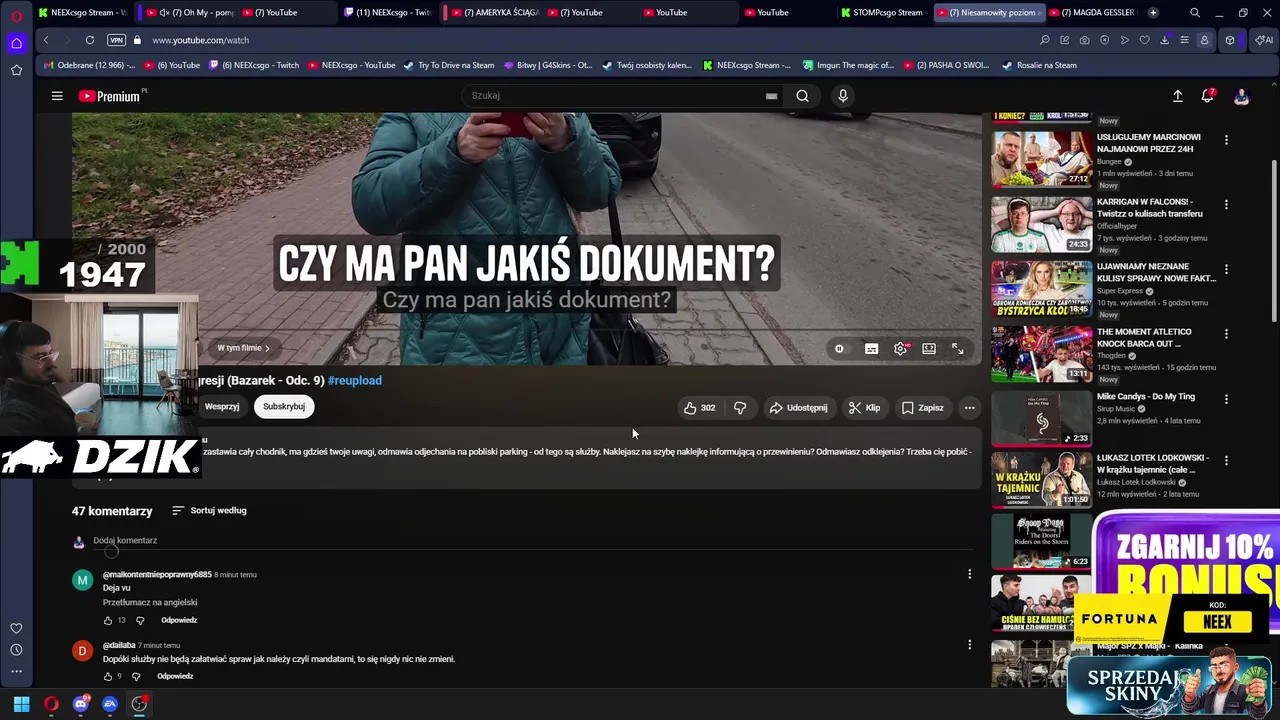Dislike the video
The width and height of the screenshot is (1280, 720).
point(740,408)
